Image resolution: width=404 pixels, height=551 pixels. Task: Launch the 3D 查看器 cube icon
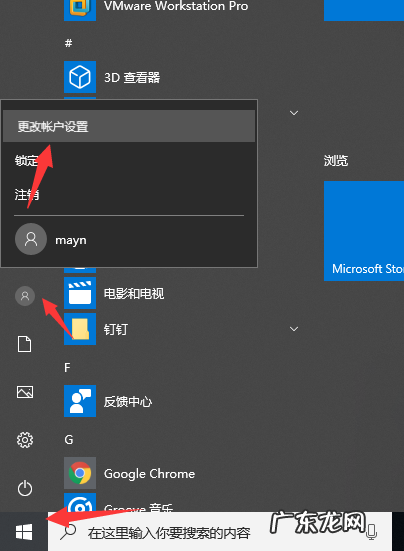click(x=80, y=77)
